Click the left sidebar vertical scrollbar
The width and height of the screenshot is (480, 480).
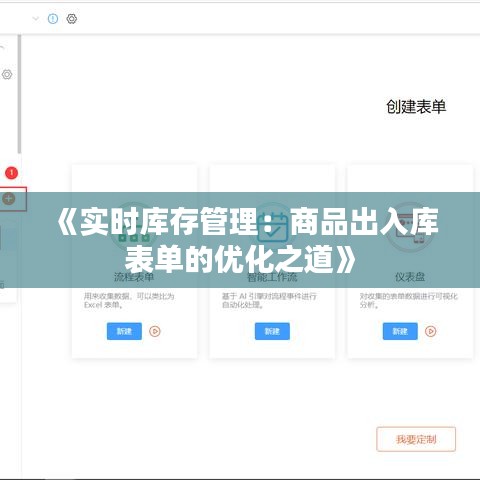coord(19,94)
